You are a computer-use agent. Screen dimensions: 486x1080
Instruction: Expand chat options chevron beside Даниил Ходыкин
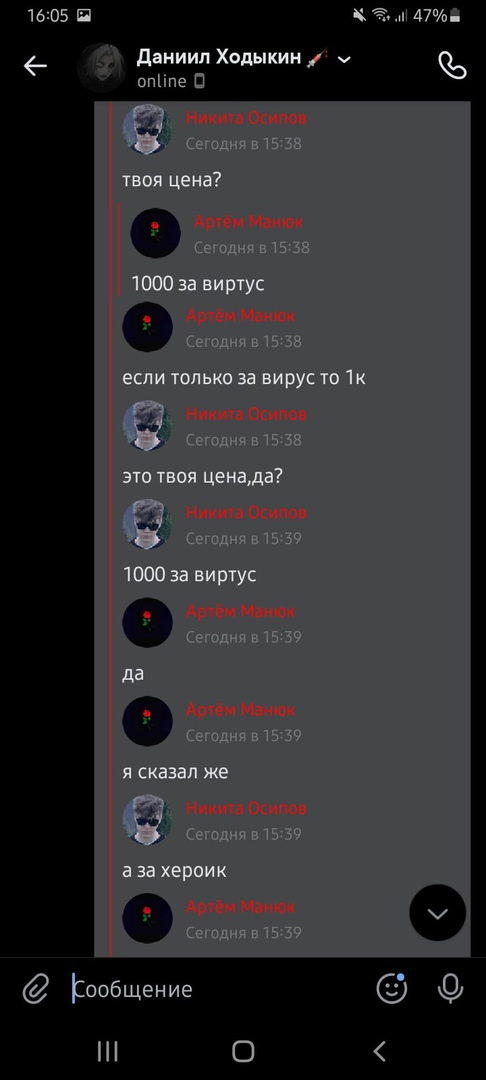click(x=344, y=59)
